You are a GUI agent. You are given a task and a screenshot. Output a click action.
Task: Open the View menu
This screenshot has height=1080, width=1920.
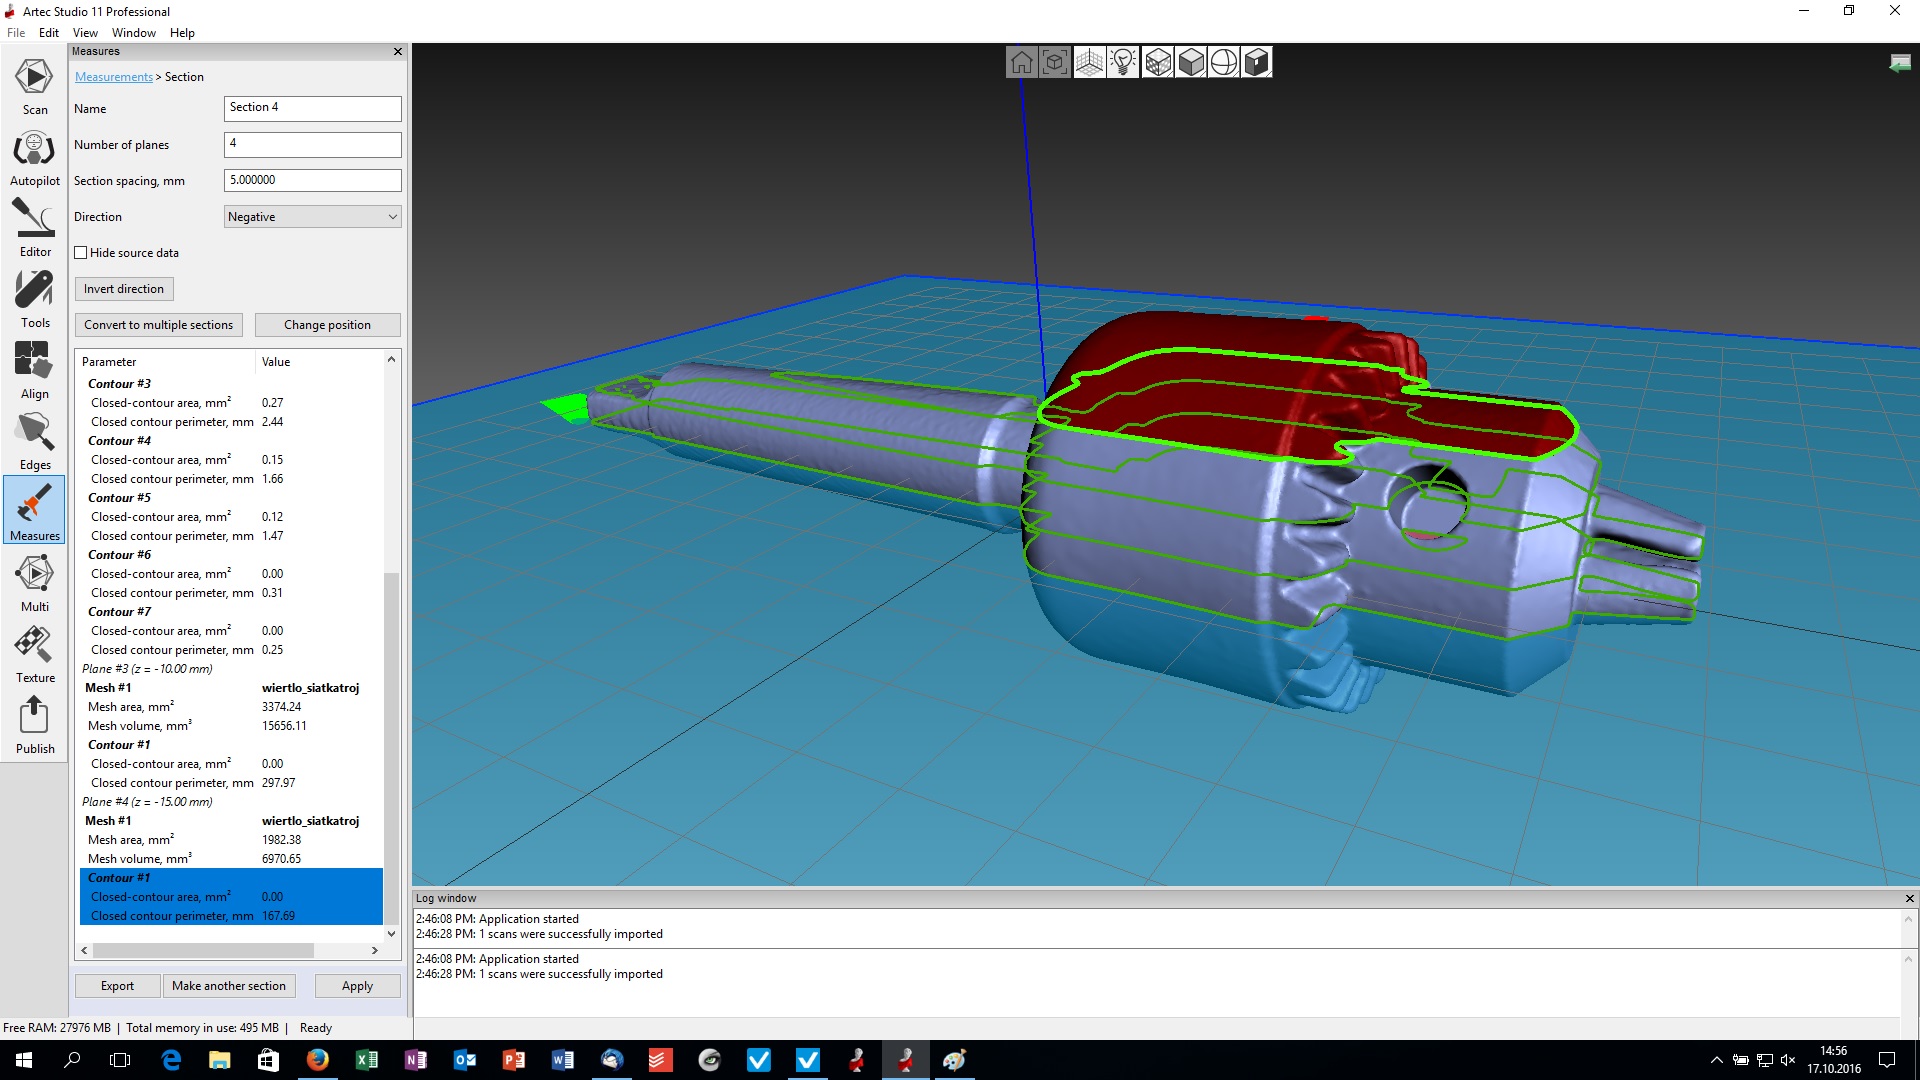point(85,32)
